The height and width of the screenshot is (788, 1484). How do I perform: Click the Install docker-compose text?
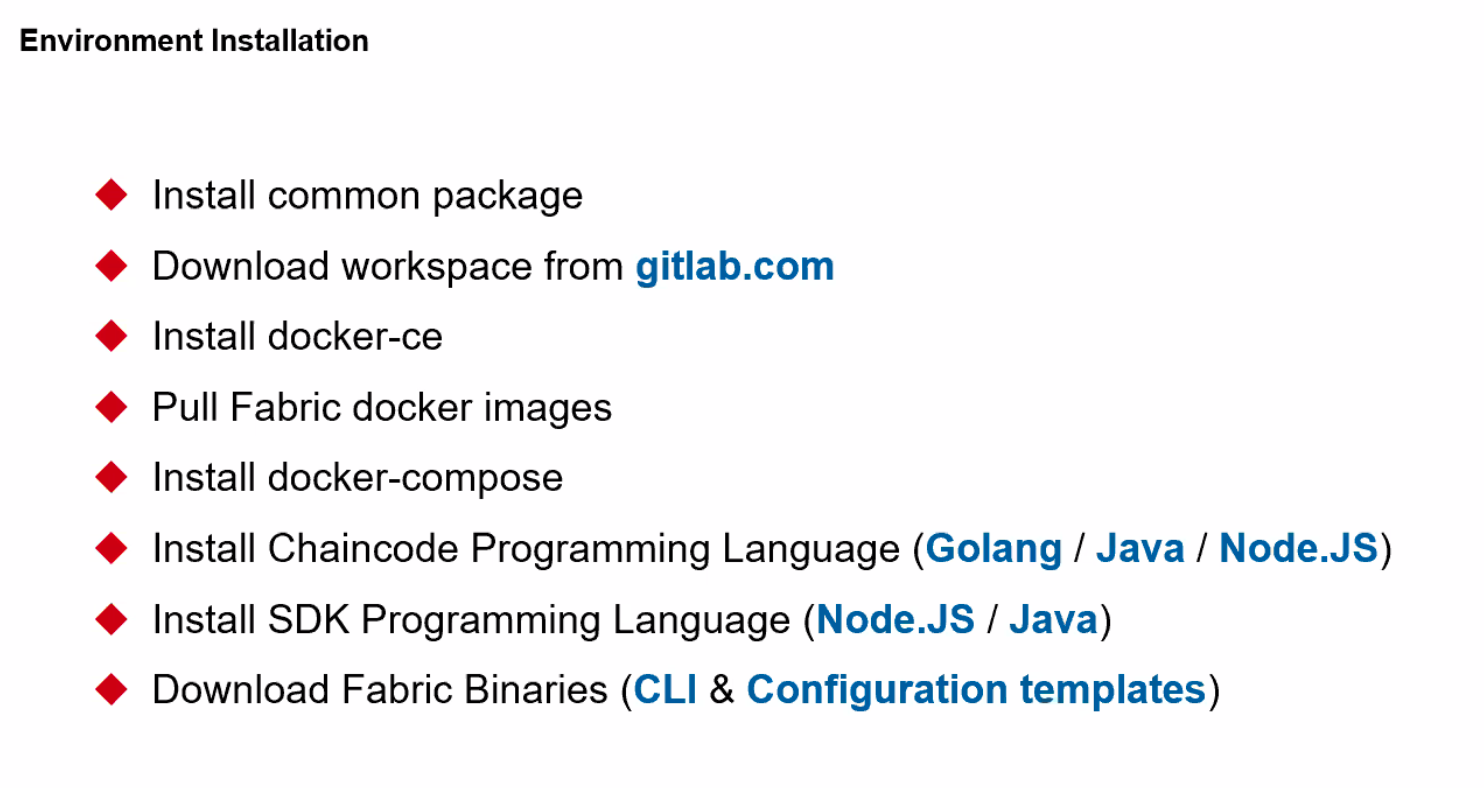point(357,478)
